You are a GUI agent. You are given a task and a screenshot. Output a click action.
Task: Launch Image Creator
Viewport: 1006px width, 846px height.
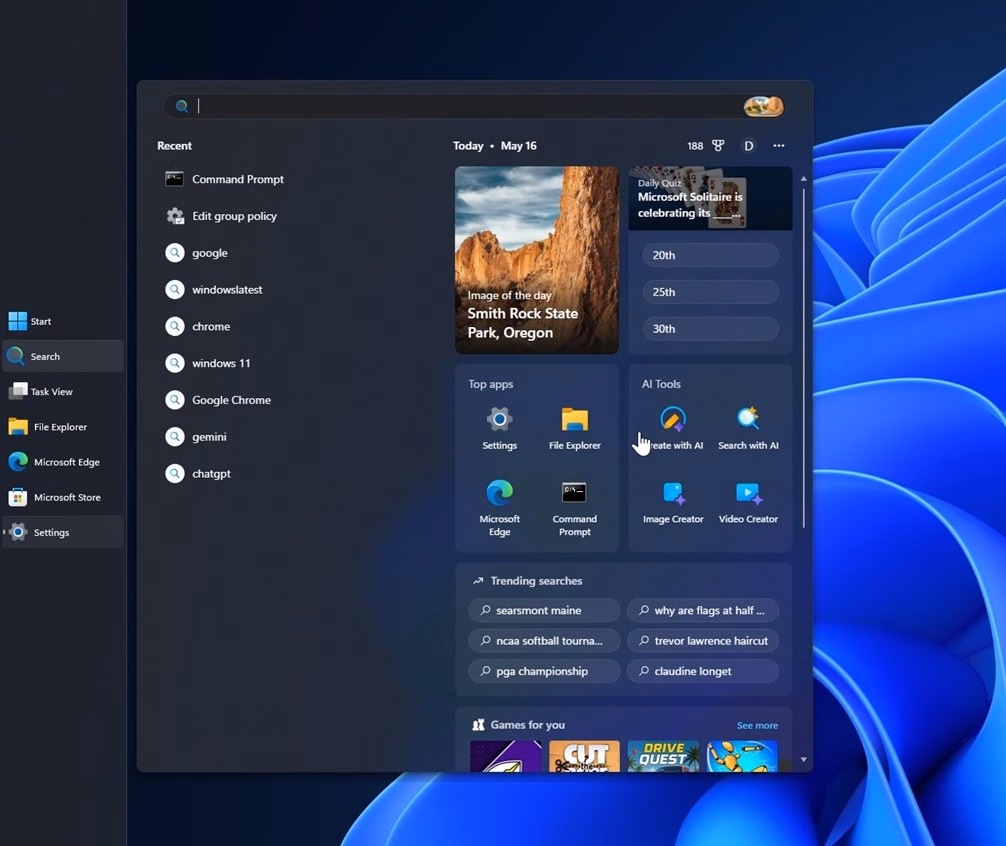[x=673, y=503]
